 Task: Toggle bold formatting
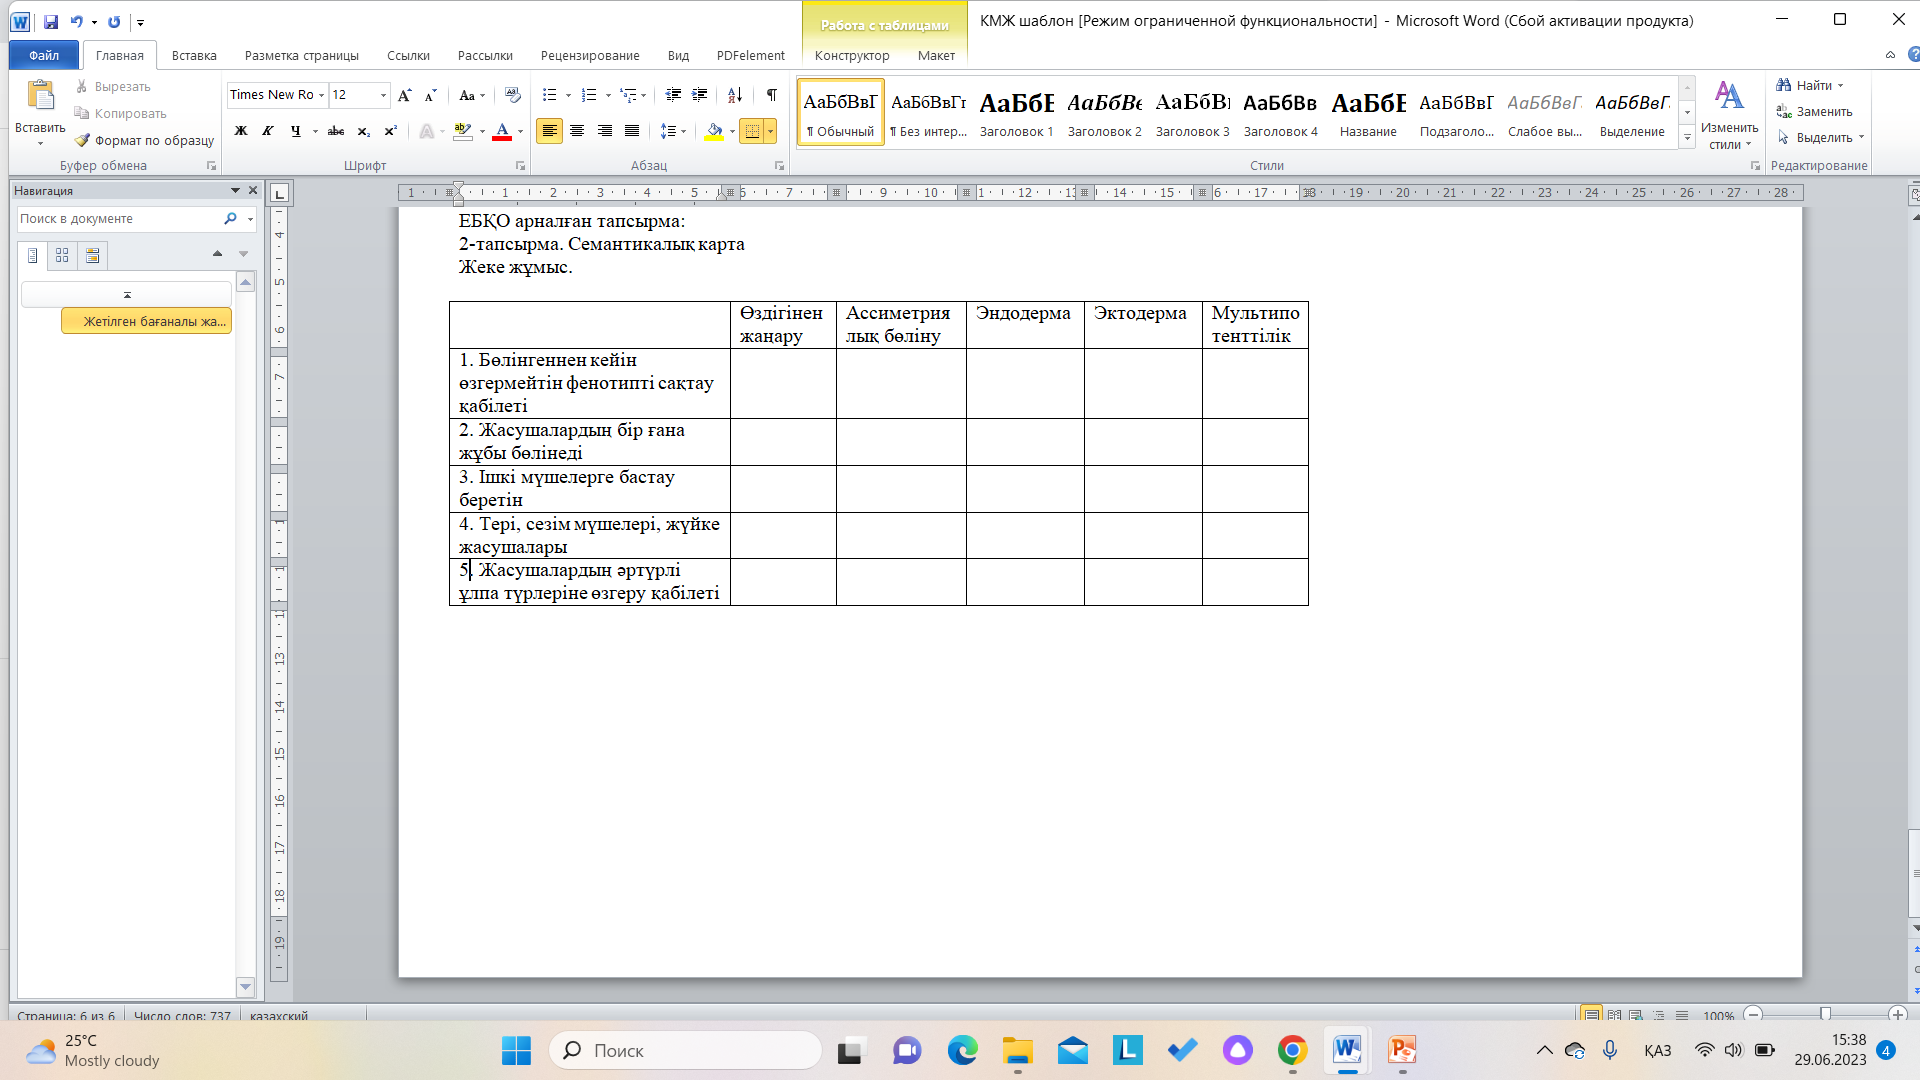coord(241,131)
